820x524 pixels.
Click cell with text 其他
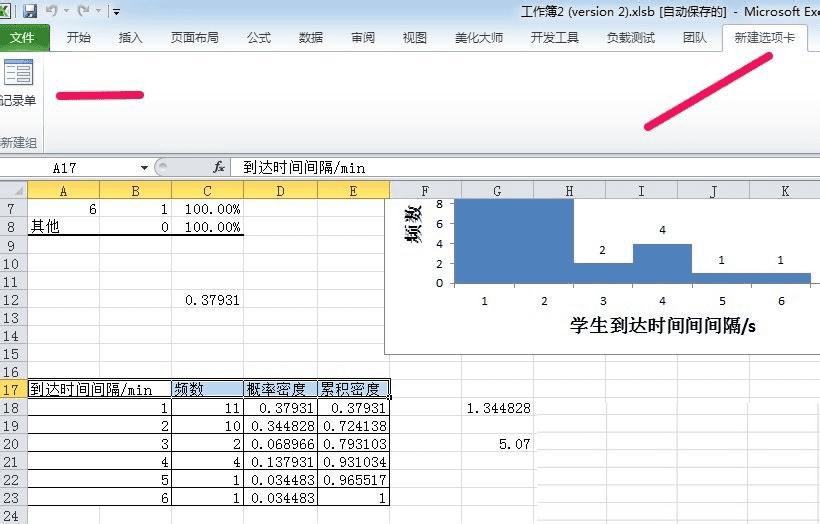[63, 227]
